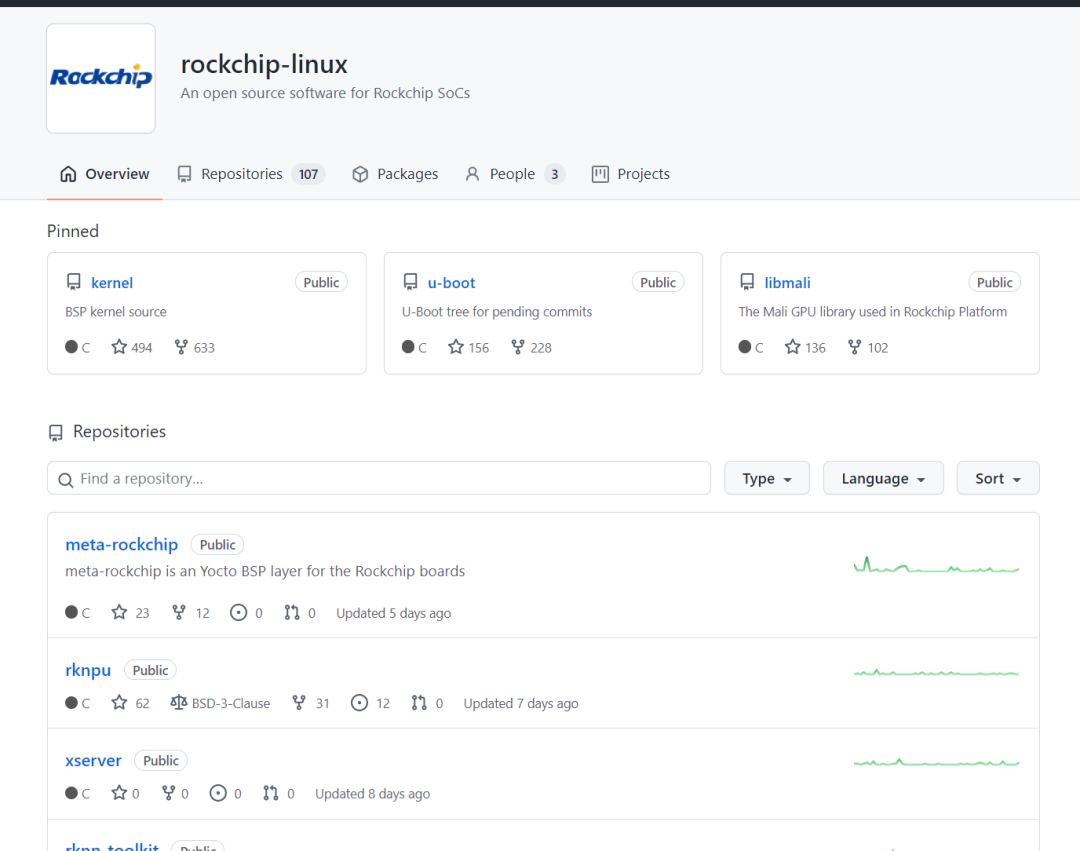Select the Projects tab
The image size is (1080, 851).
631,174
